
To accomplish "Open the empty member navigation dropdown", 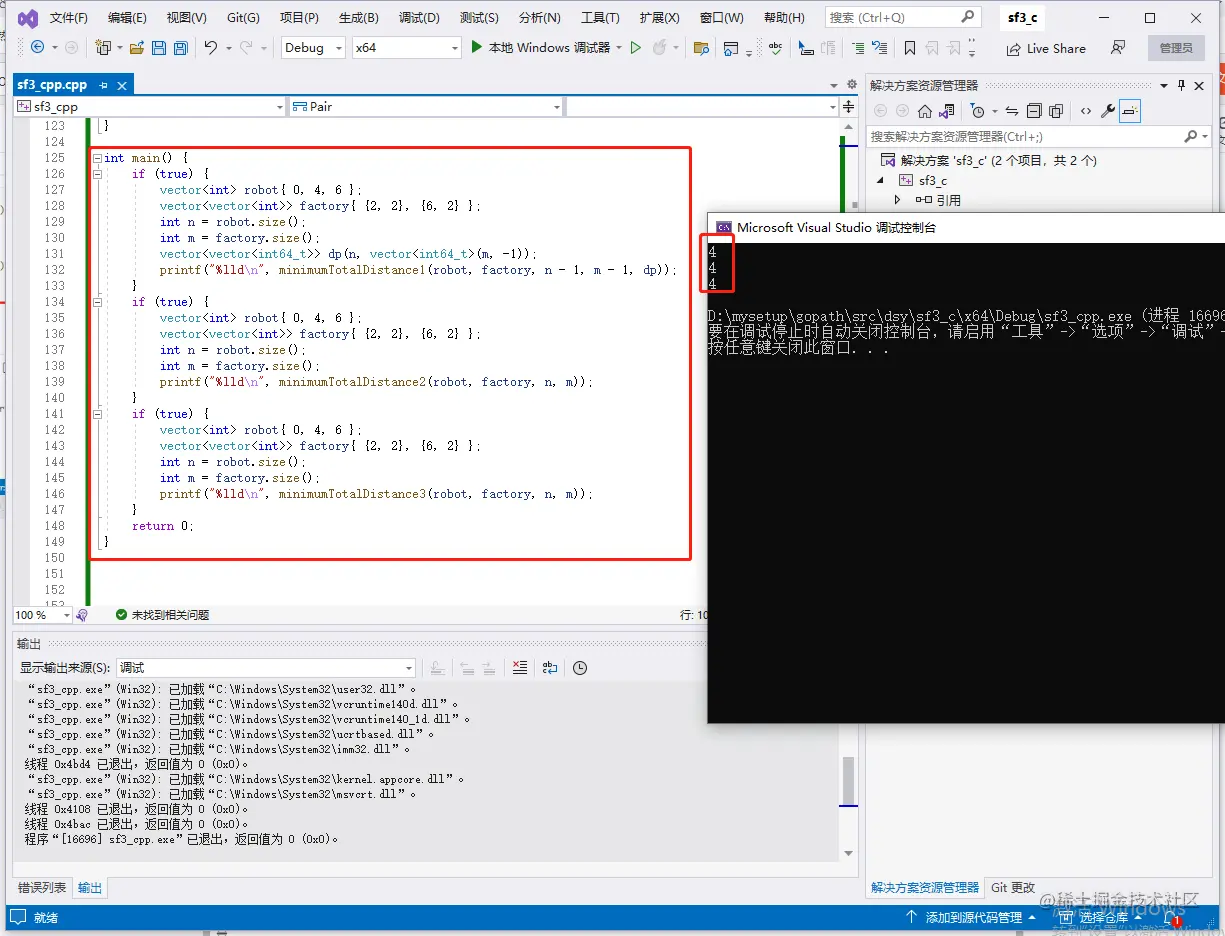I will point(702,106).
